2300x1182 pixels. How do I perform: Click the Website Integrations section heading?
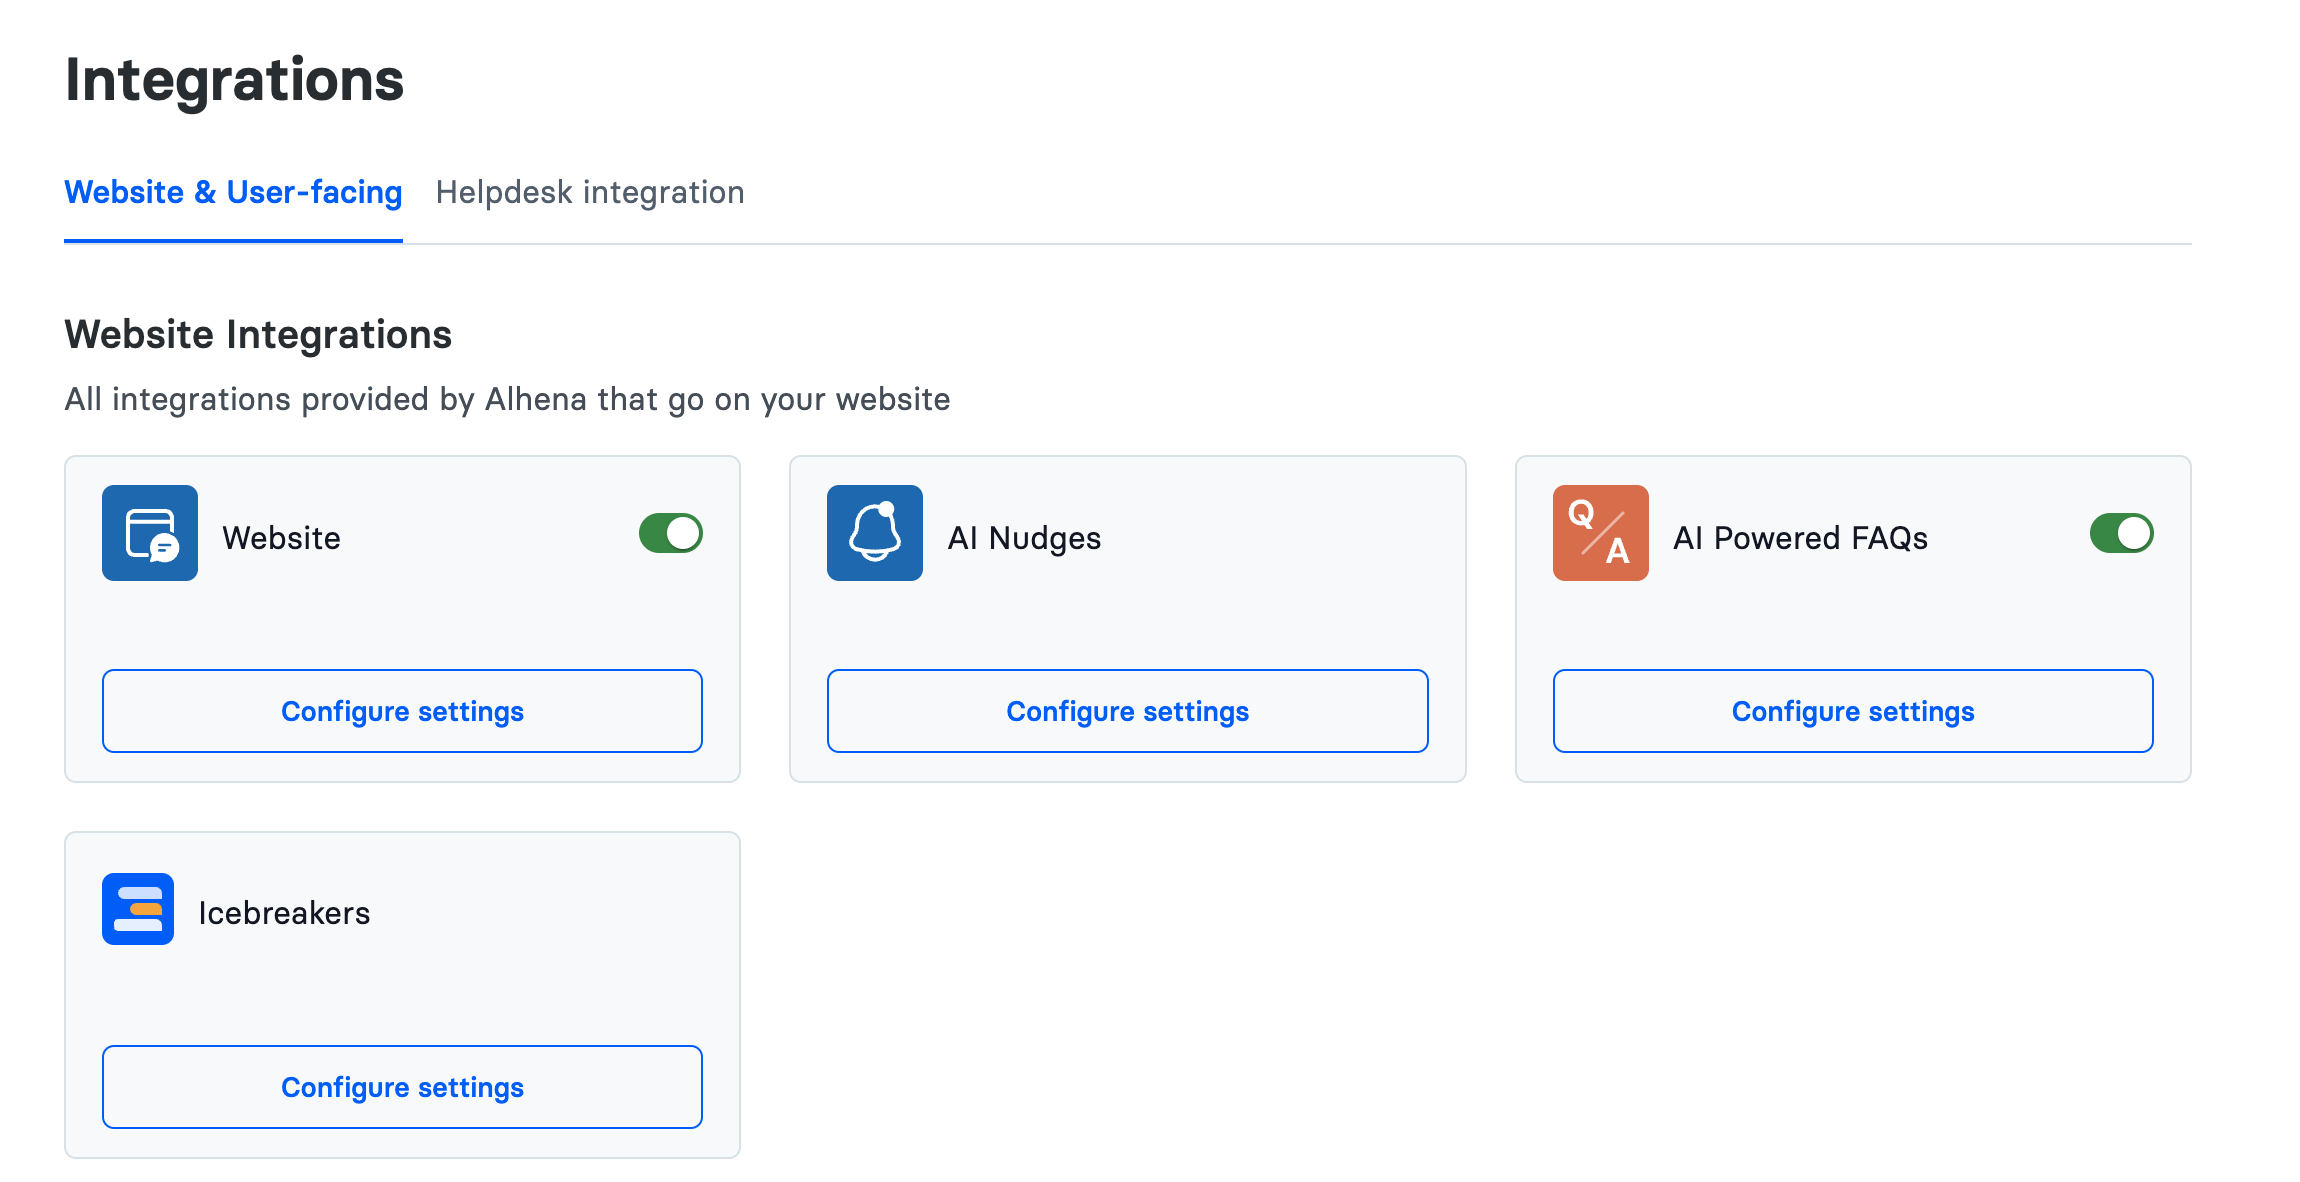(x=258, y=334)
